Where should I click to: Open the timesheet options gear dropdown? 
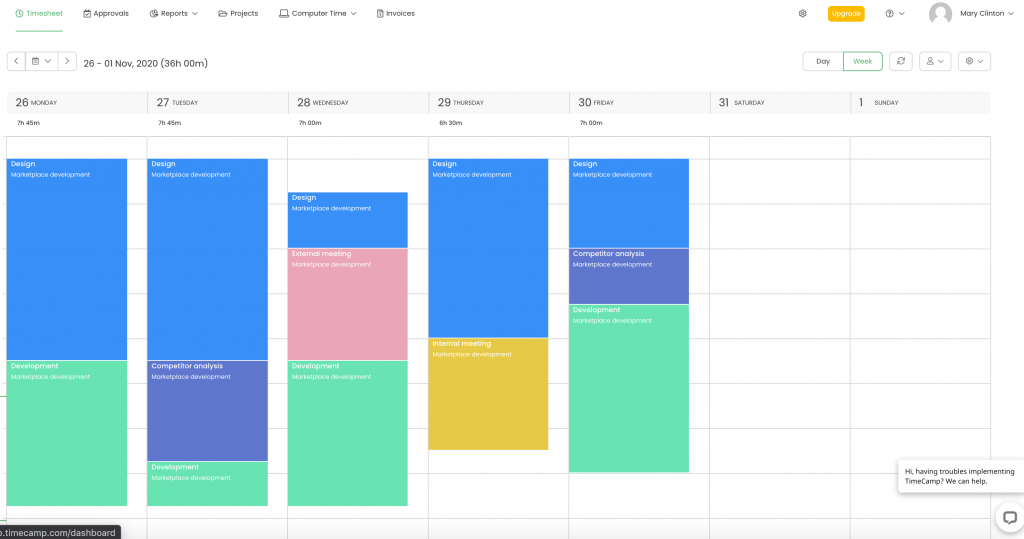point(974,61)
